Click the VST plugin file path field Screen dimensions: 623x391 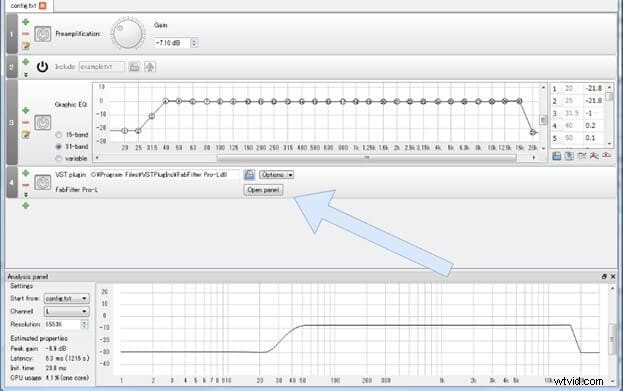coord(164,174)
